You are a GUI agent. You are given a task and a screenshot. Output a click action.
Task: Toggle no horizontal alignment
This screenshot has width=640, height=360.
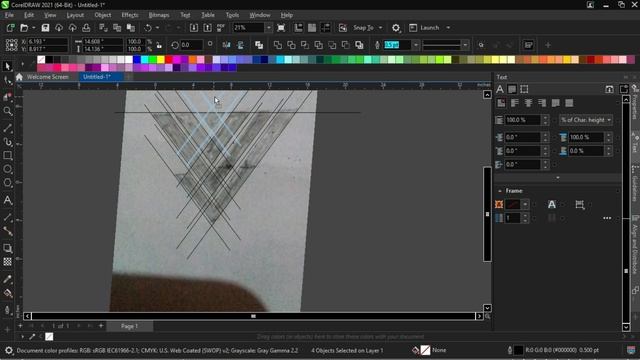[501, 103]
